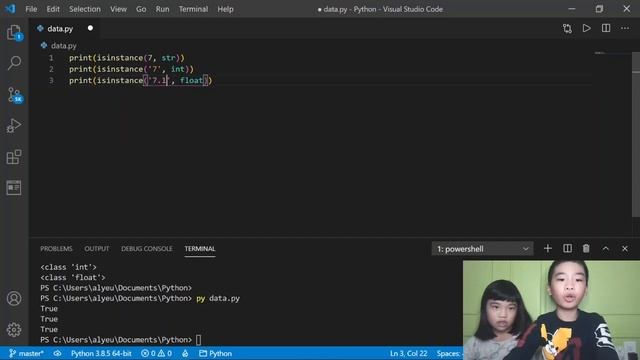Viewport: 640px width, 360px height.
Task: Open changes compare icon in editor toolbar
Action: point(567,28)
